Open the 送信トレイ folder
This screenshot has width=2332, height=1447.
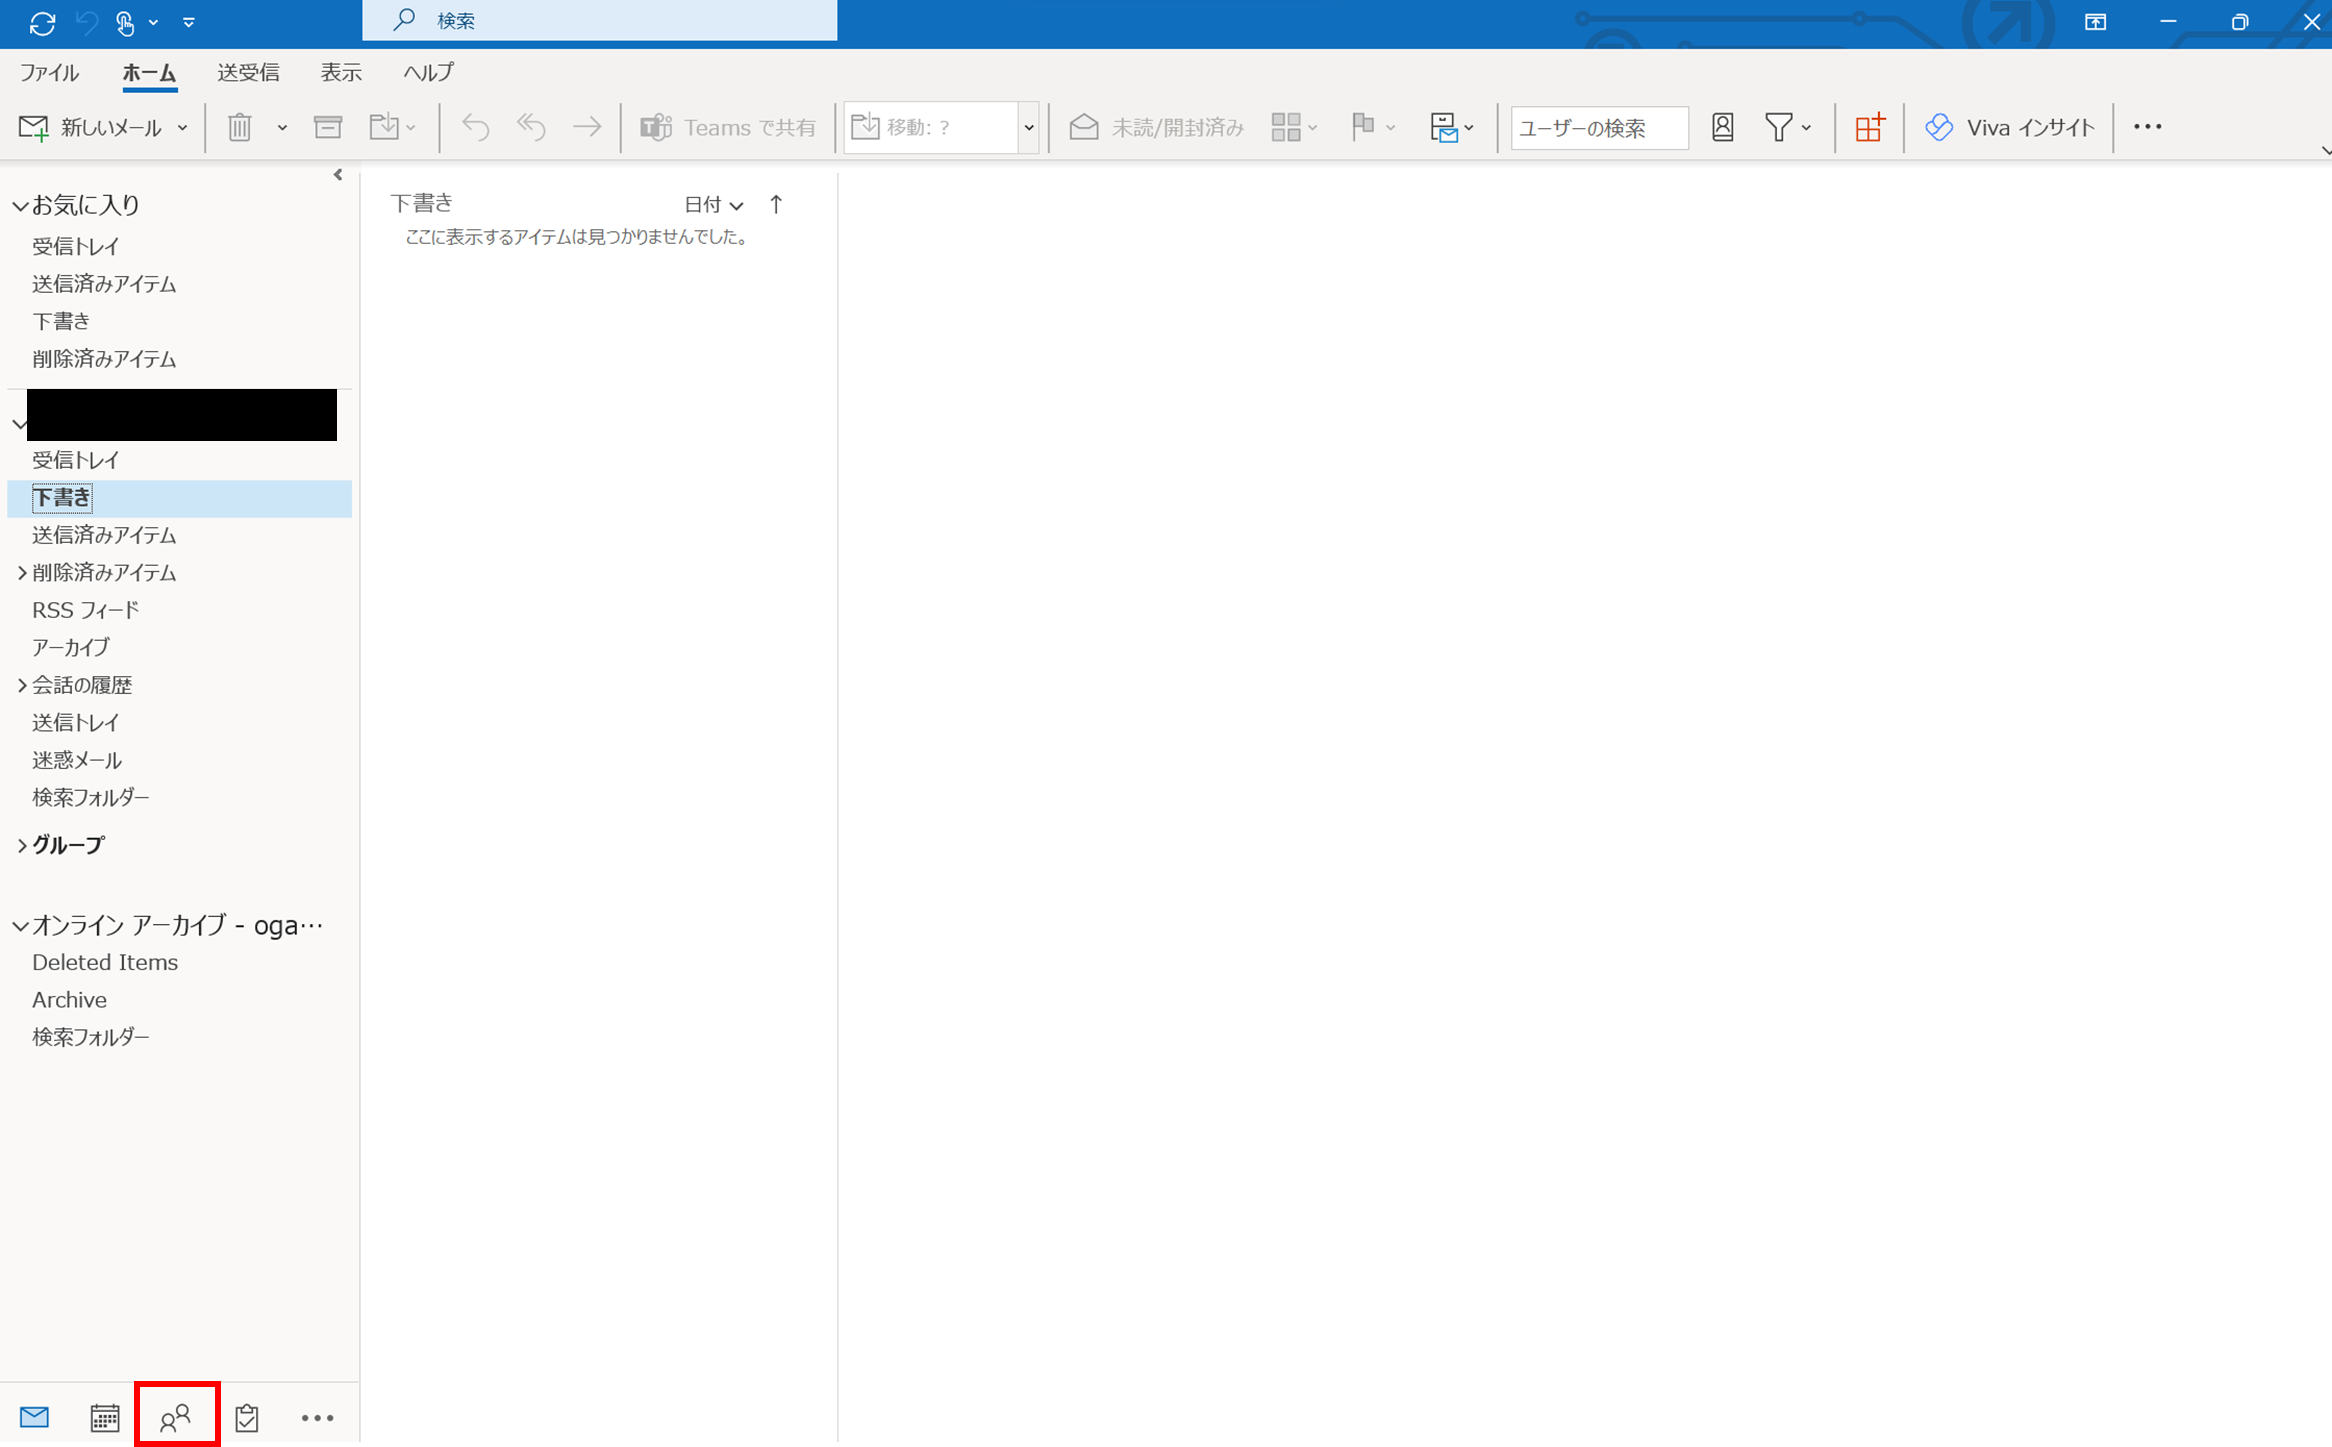pyautogui.click(x=76, y=723)
